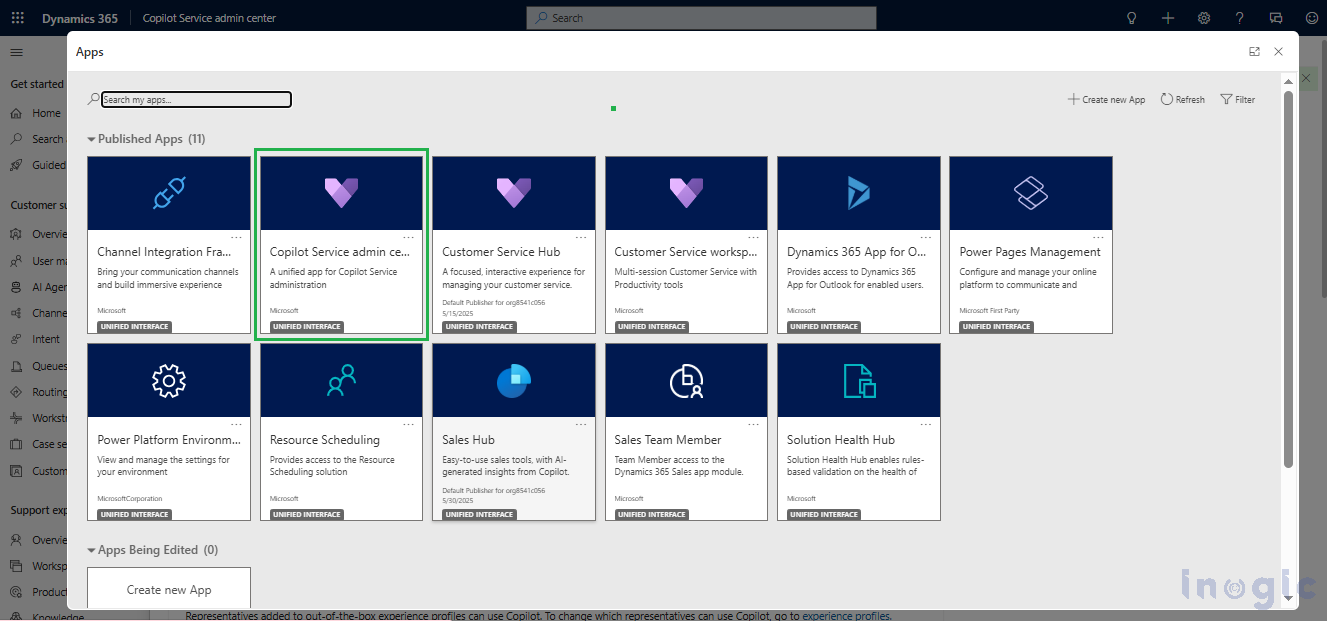Click the Create new App tile
1327x621 pixels.
(x=169, y=589)
